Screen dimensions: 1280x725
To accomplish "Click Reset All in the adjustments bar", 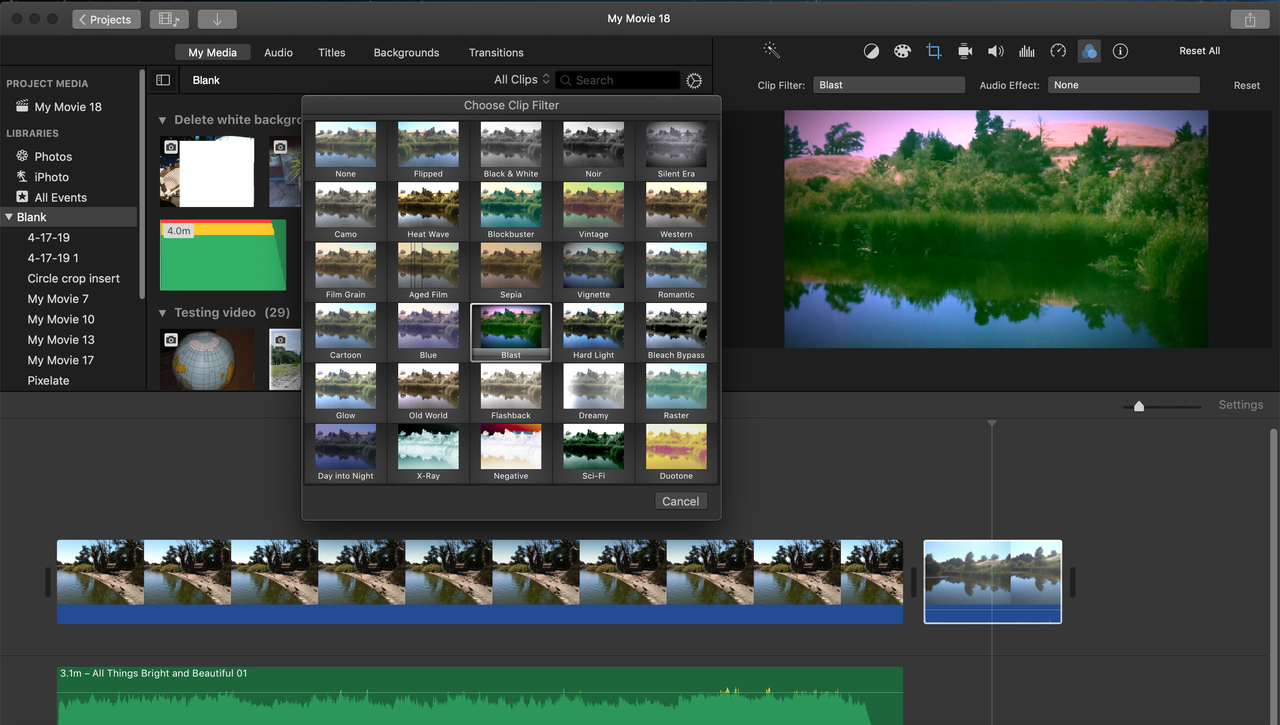I will tap(1199, 50).
